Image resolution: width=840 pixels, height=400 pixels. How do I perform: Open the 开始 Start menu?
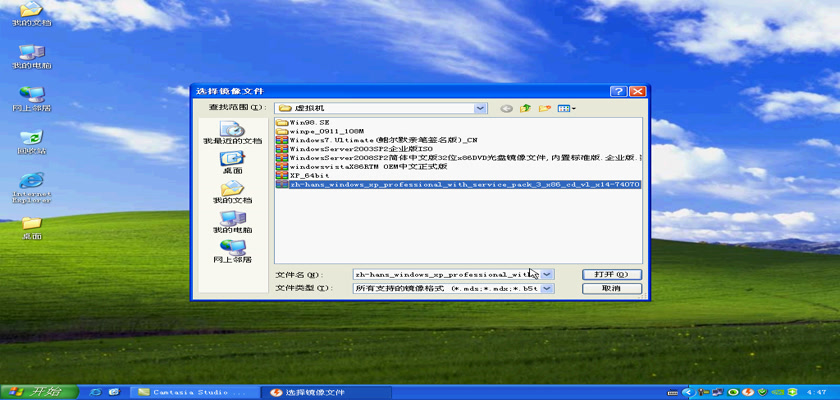pyautogui.click(x=35, y=391)
